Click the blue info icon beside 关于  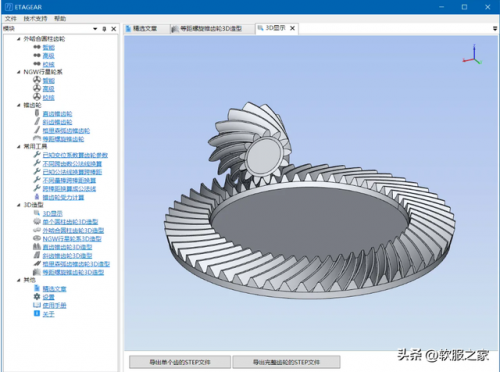click(37, 313)
